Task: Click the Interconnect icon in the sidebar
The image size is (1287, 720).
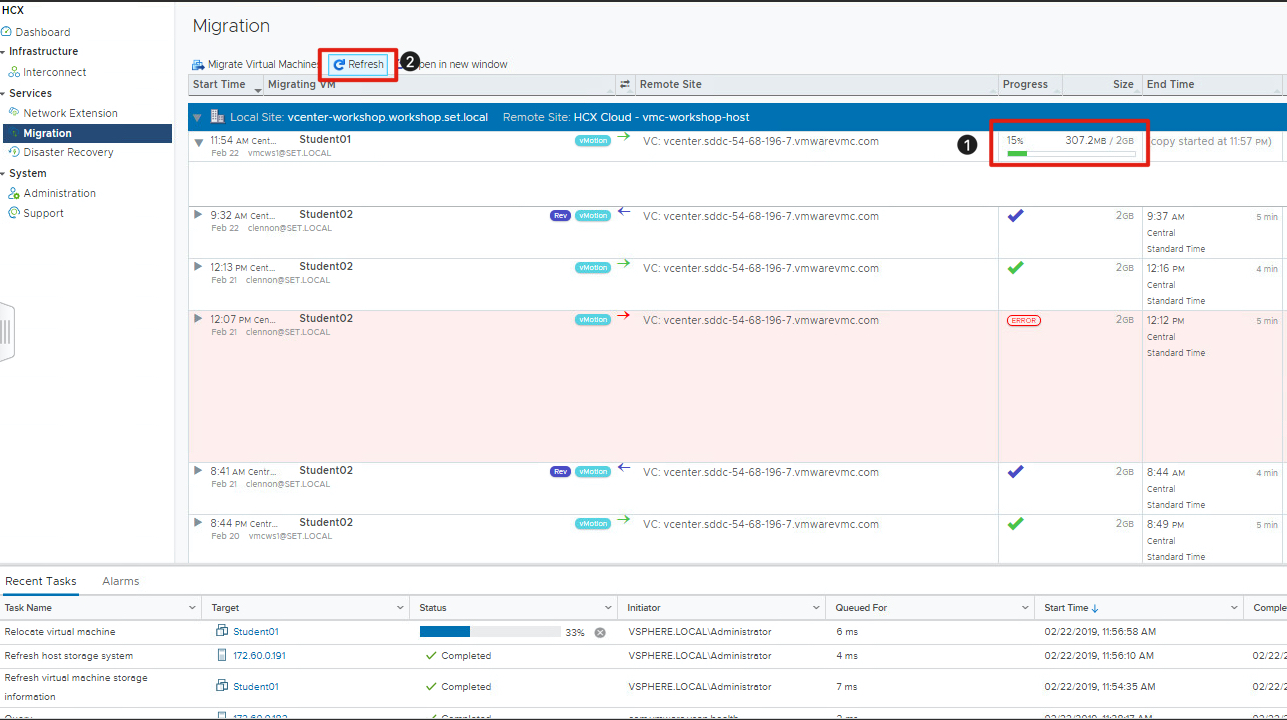Action: pyautogui.click(x=14, y=72)
